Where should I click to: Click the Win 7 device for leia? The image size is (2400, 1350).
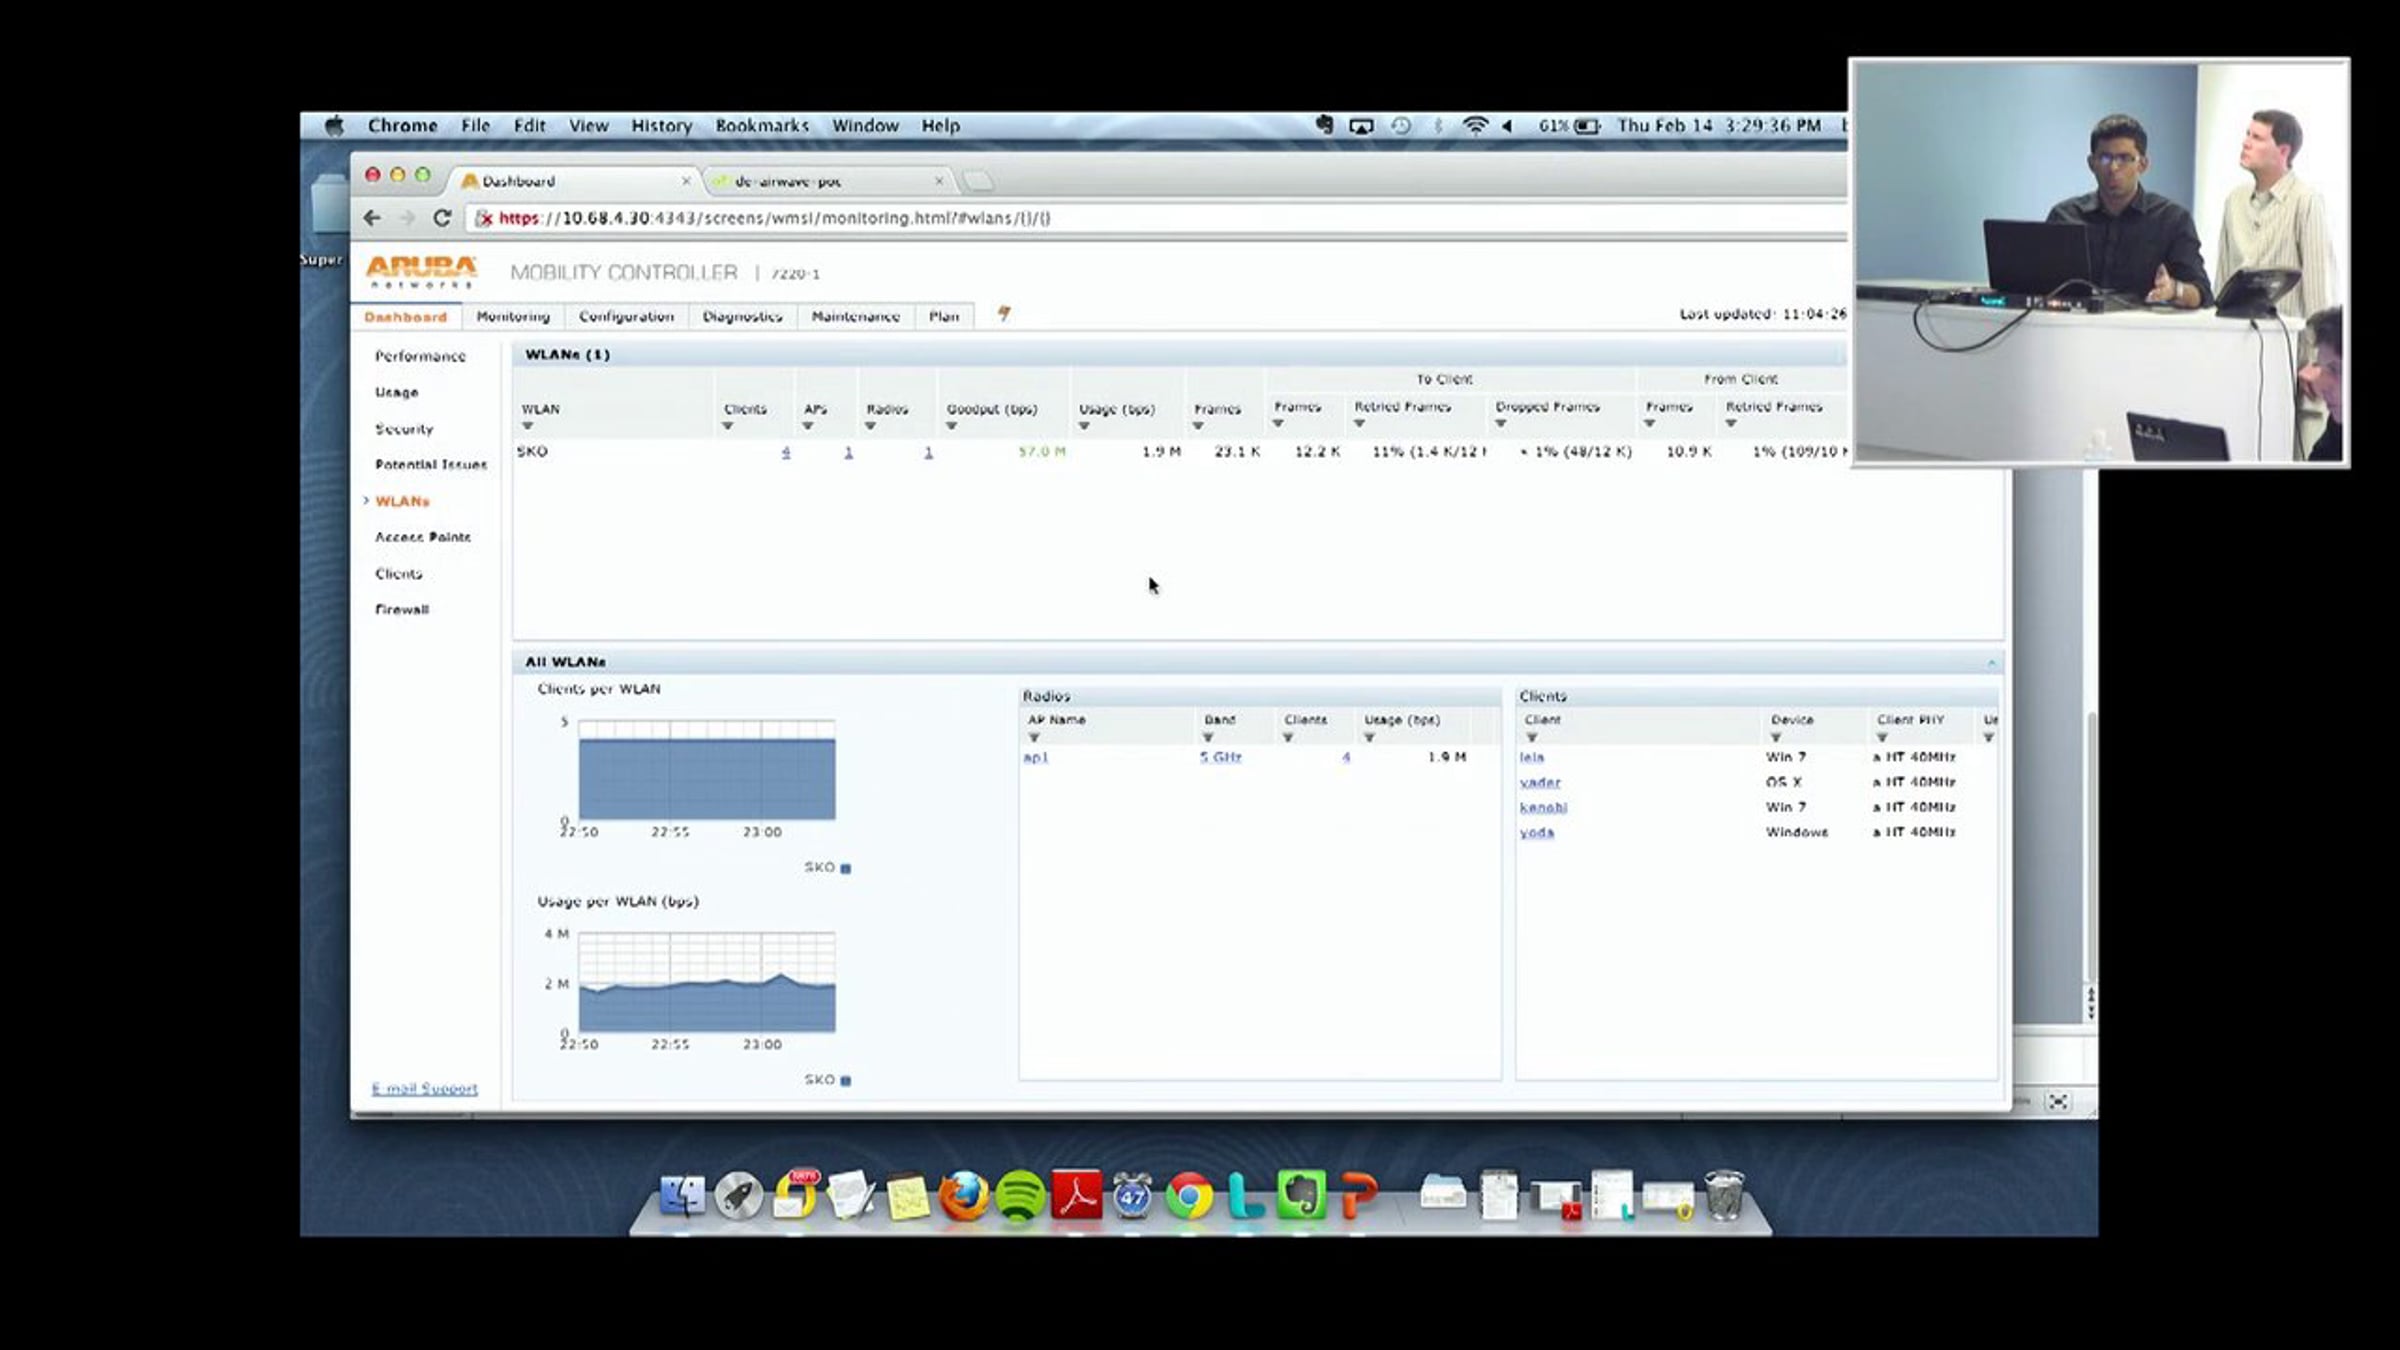[1786, 757]
